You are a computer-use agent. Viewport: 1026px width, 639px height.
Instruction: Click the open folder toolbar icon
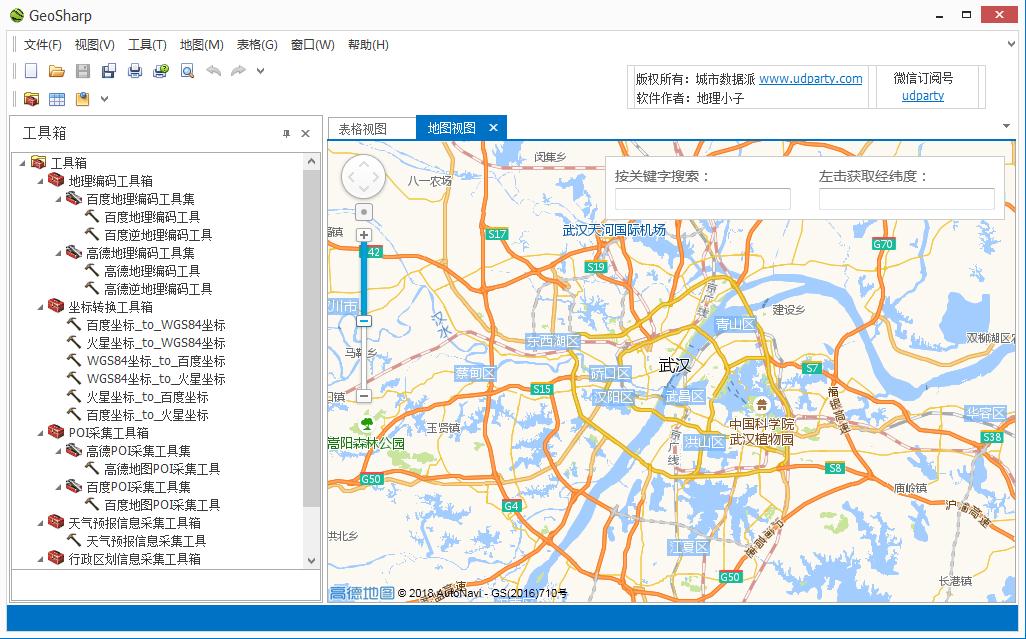(x=57, y=71)
